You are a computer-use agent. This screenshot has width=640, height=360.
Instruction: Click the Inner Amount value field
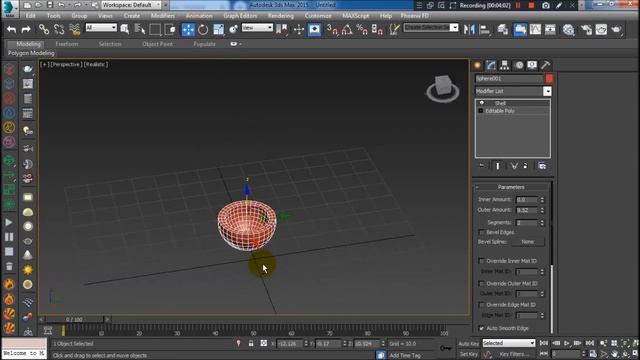[527, 200]
